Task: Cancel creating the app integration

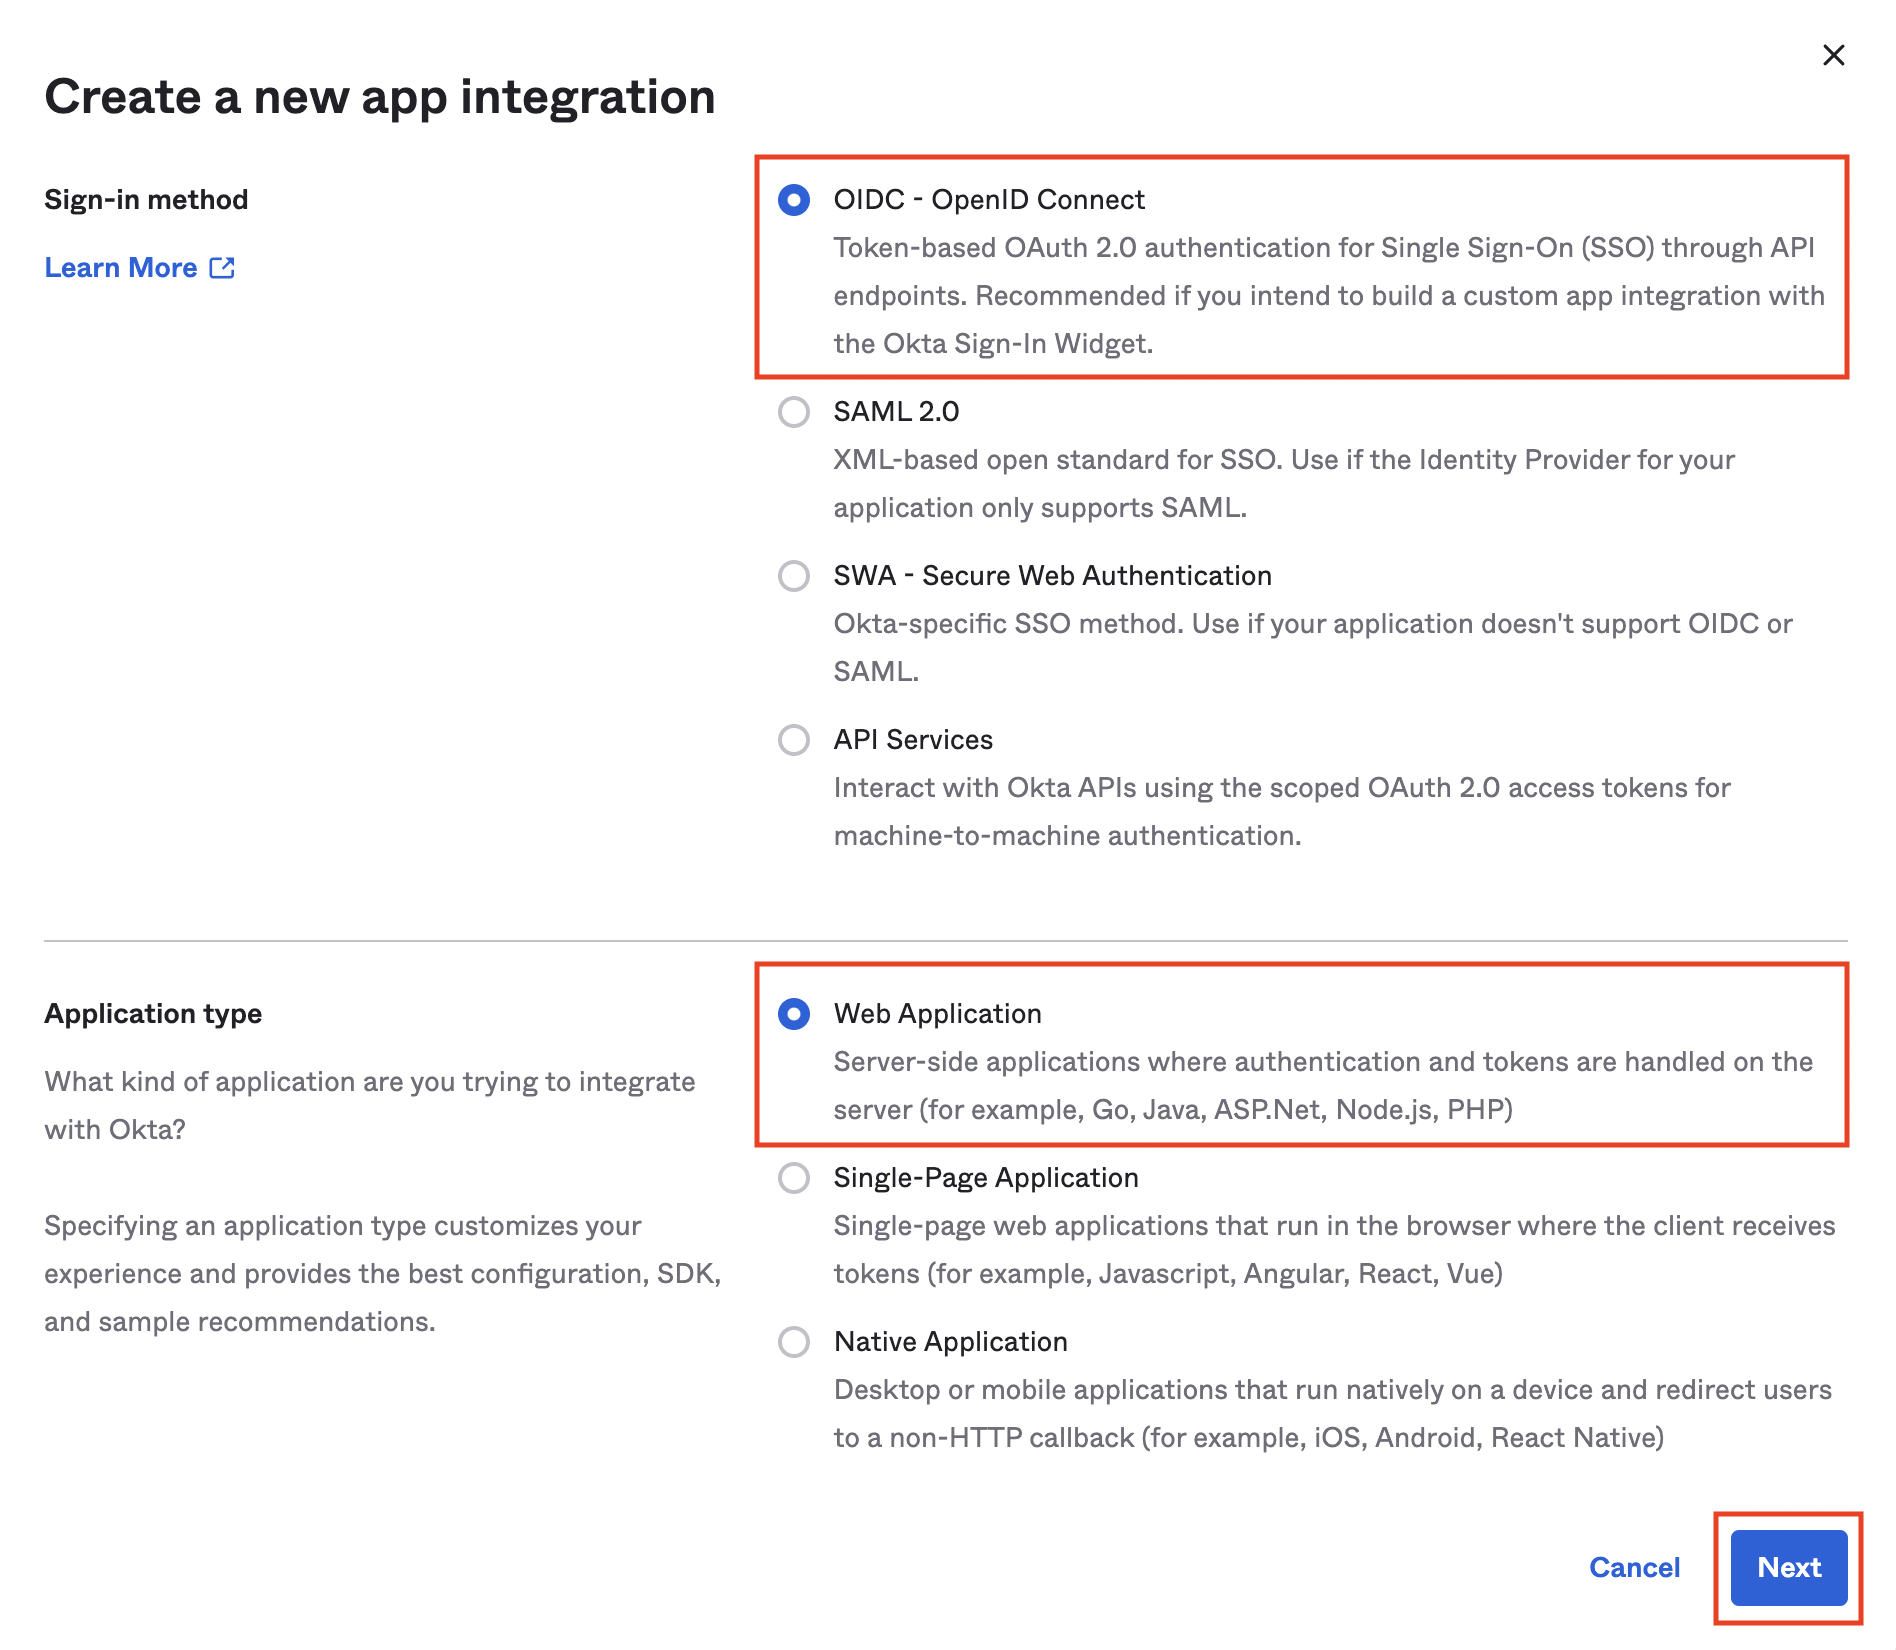Action: point(1634,1568)
